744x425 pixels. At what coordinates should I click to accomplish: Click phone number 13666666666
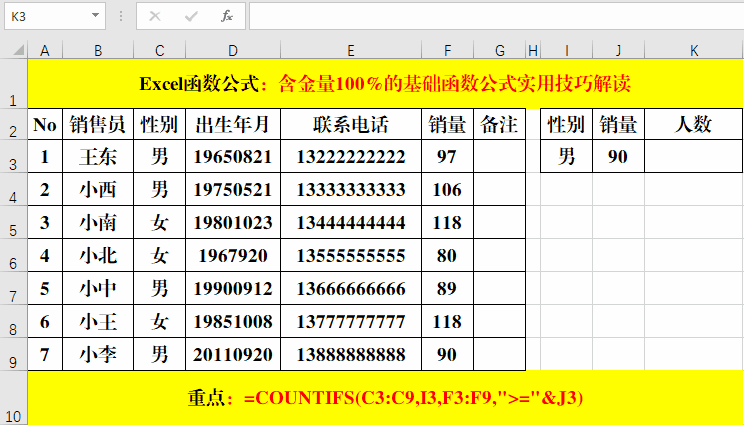click(351, 288)
